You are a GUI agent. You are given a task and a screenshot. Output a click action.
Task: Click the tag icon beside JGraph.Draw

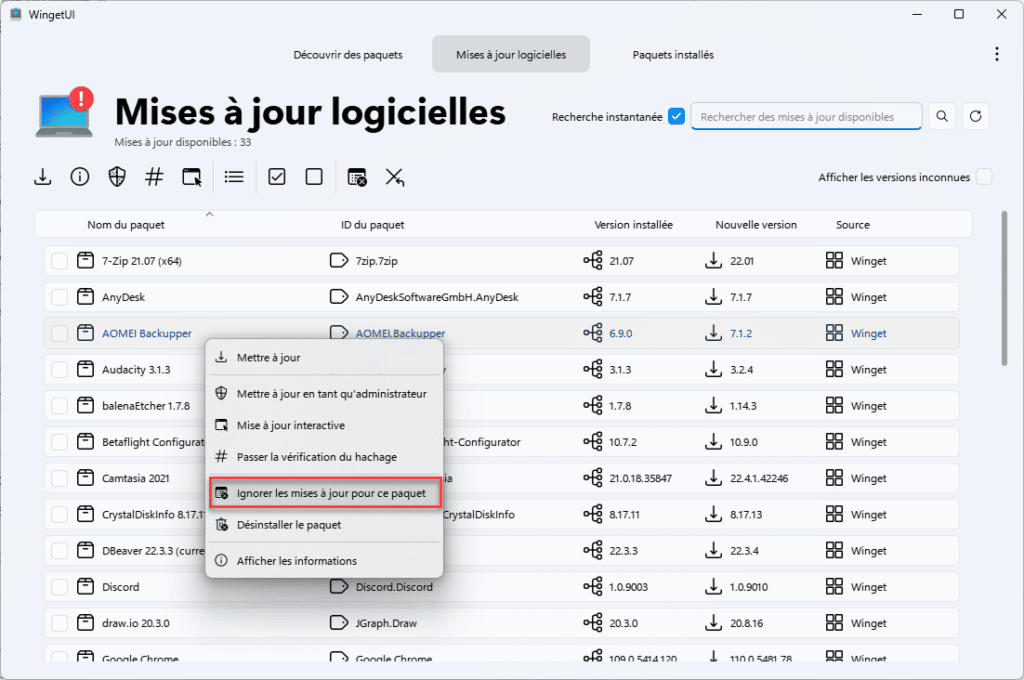pyautogui.click(x=339, y=623)
